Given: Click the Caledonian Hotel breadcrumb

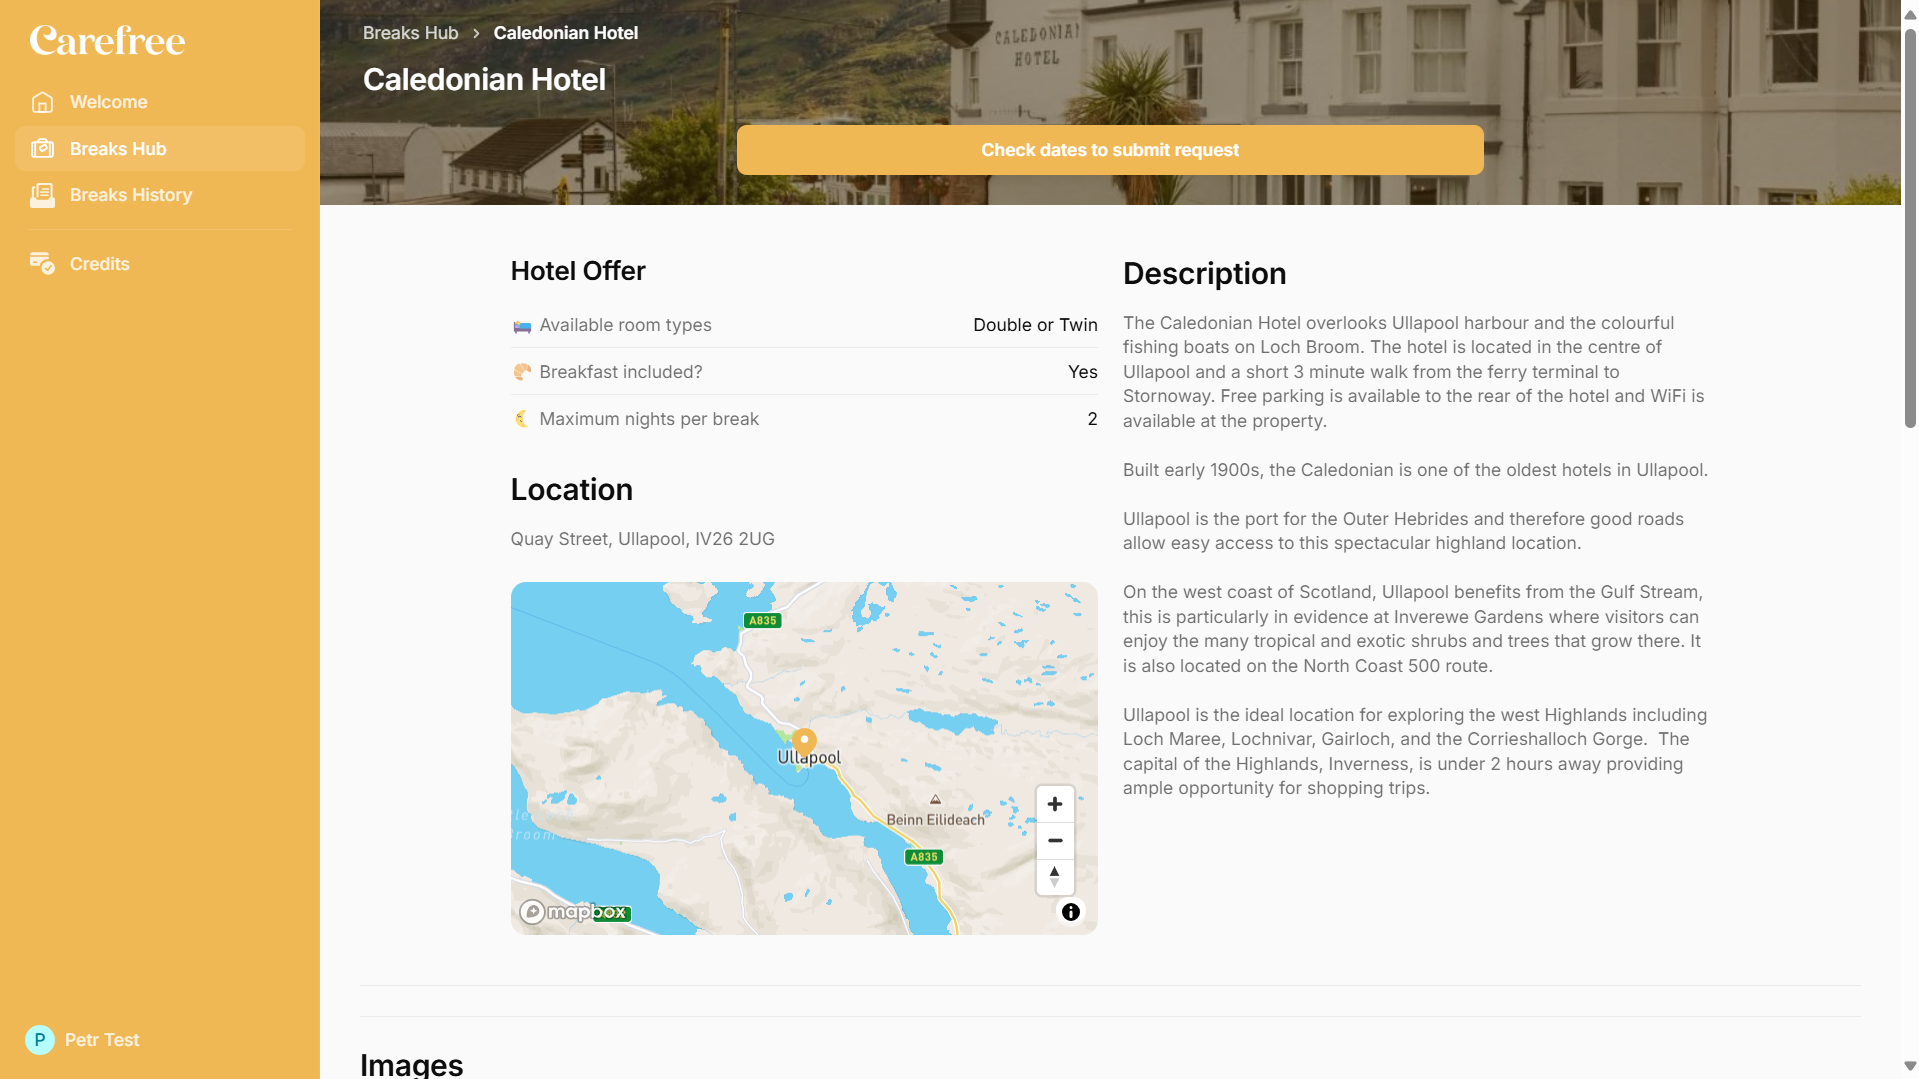Looking at the screenshot, I should point(566,33).
